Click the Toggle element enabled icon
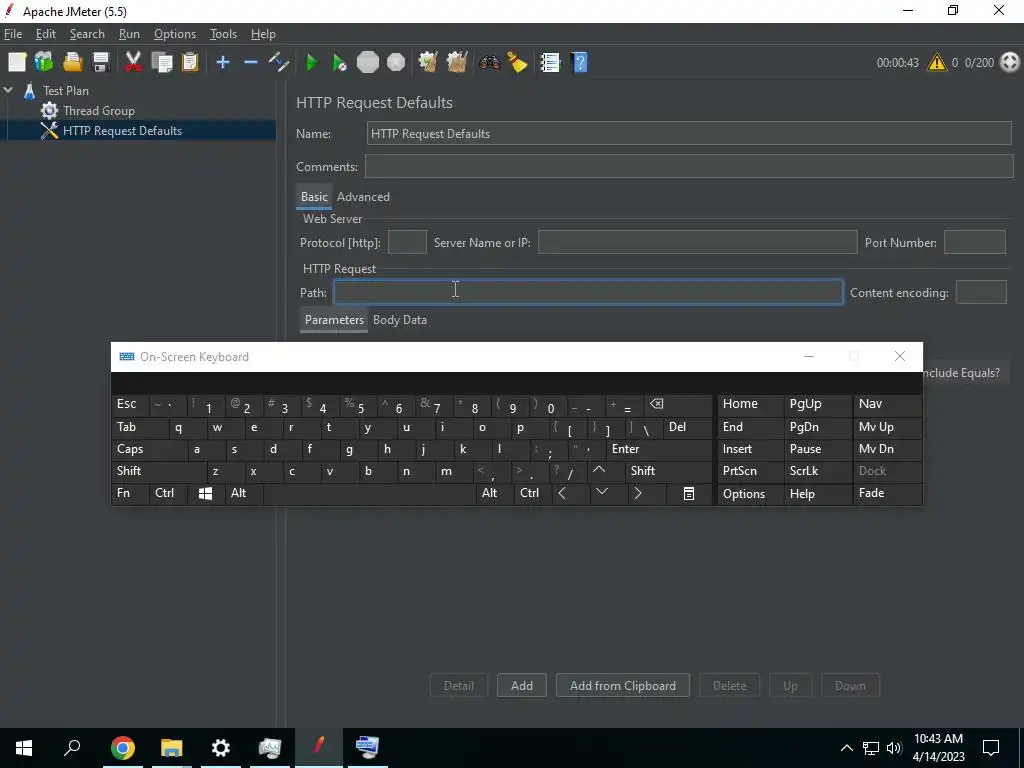1024x768 pixels. pos(279,63)
